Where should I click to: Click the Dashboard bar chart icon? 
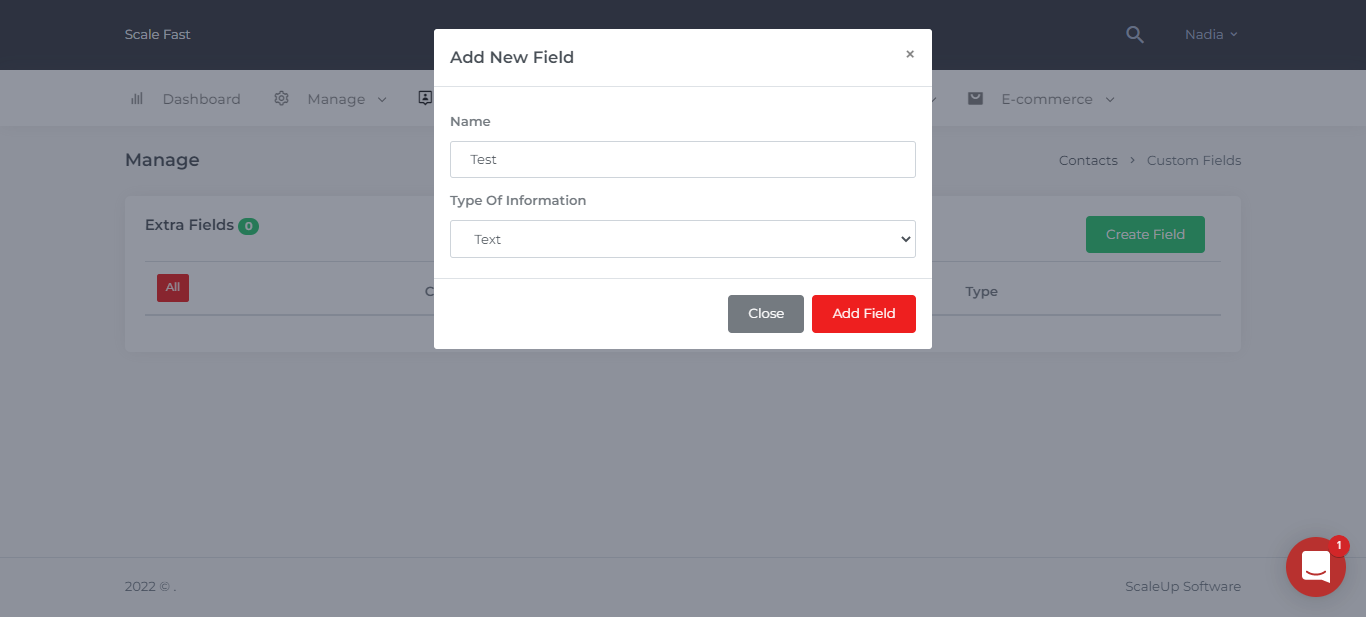tap(137, 99)
